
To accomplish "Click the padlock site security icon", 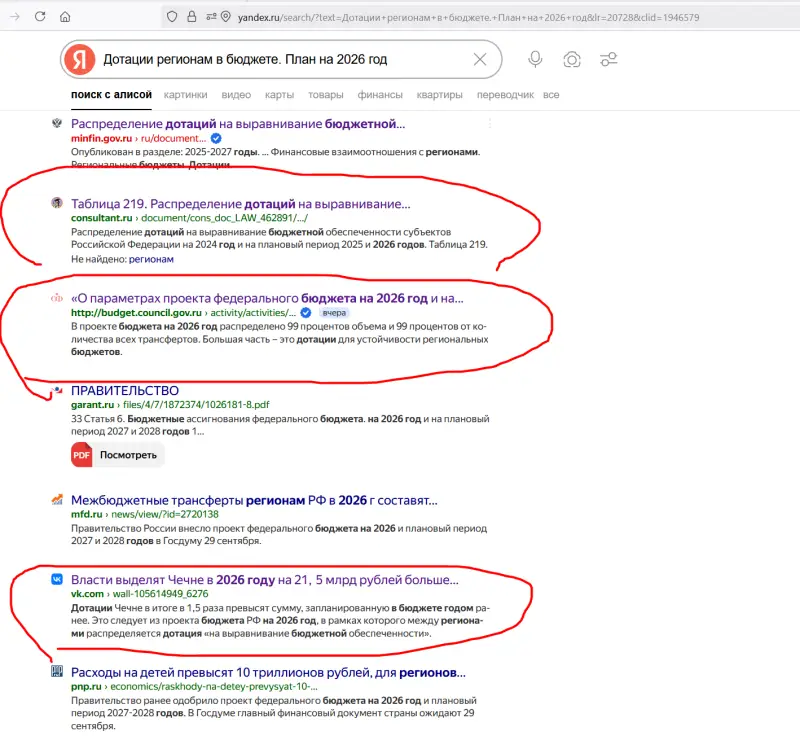I will tap(190, 17).
